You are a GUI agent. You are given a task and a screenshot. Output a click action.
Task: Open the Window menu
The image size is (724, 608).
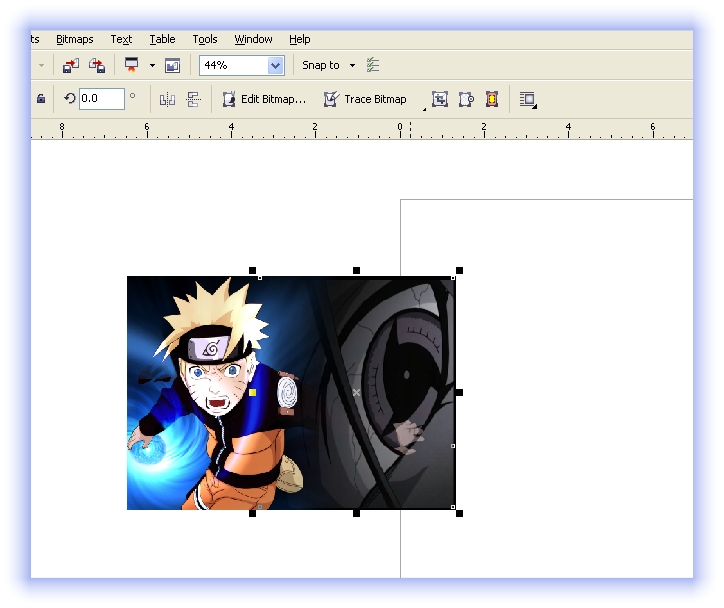pos(253,39)
